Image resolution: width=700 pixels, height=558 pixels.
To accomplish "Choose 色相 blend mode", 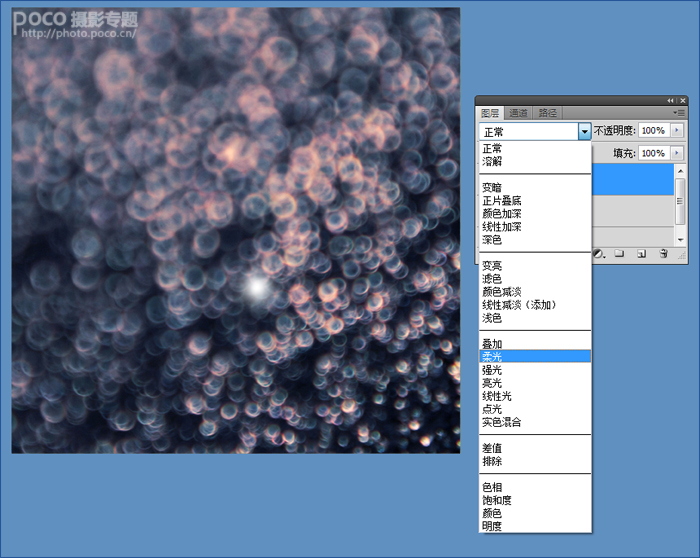I will (535, 487).
